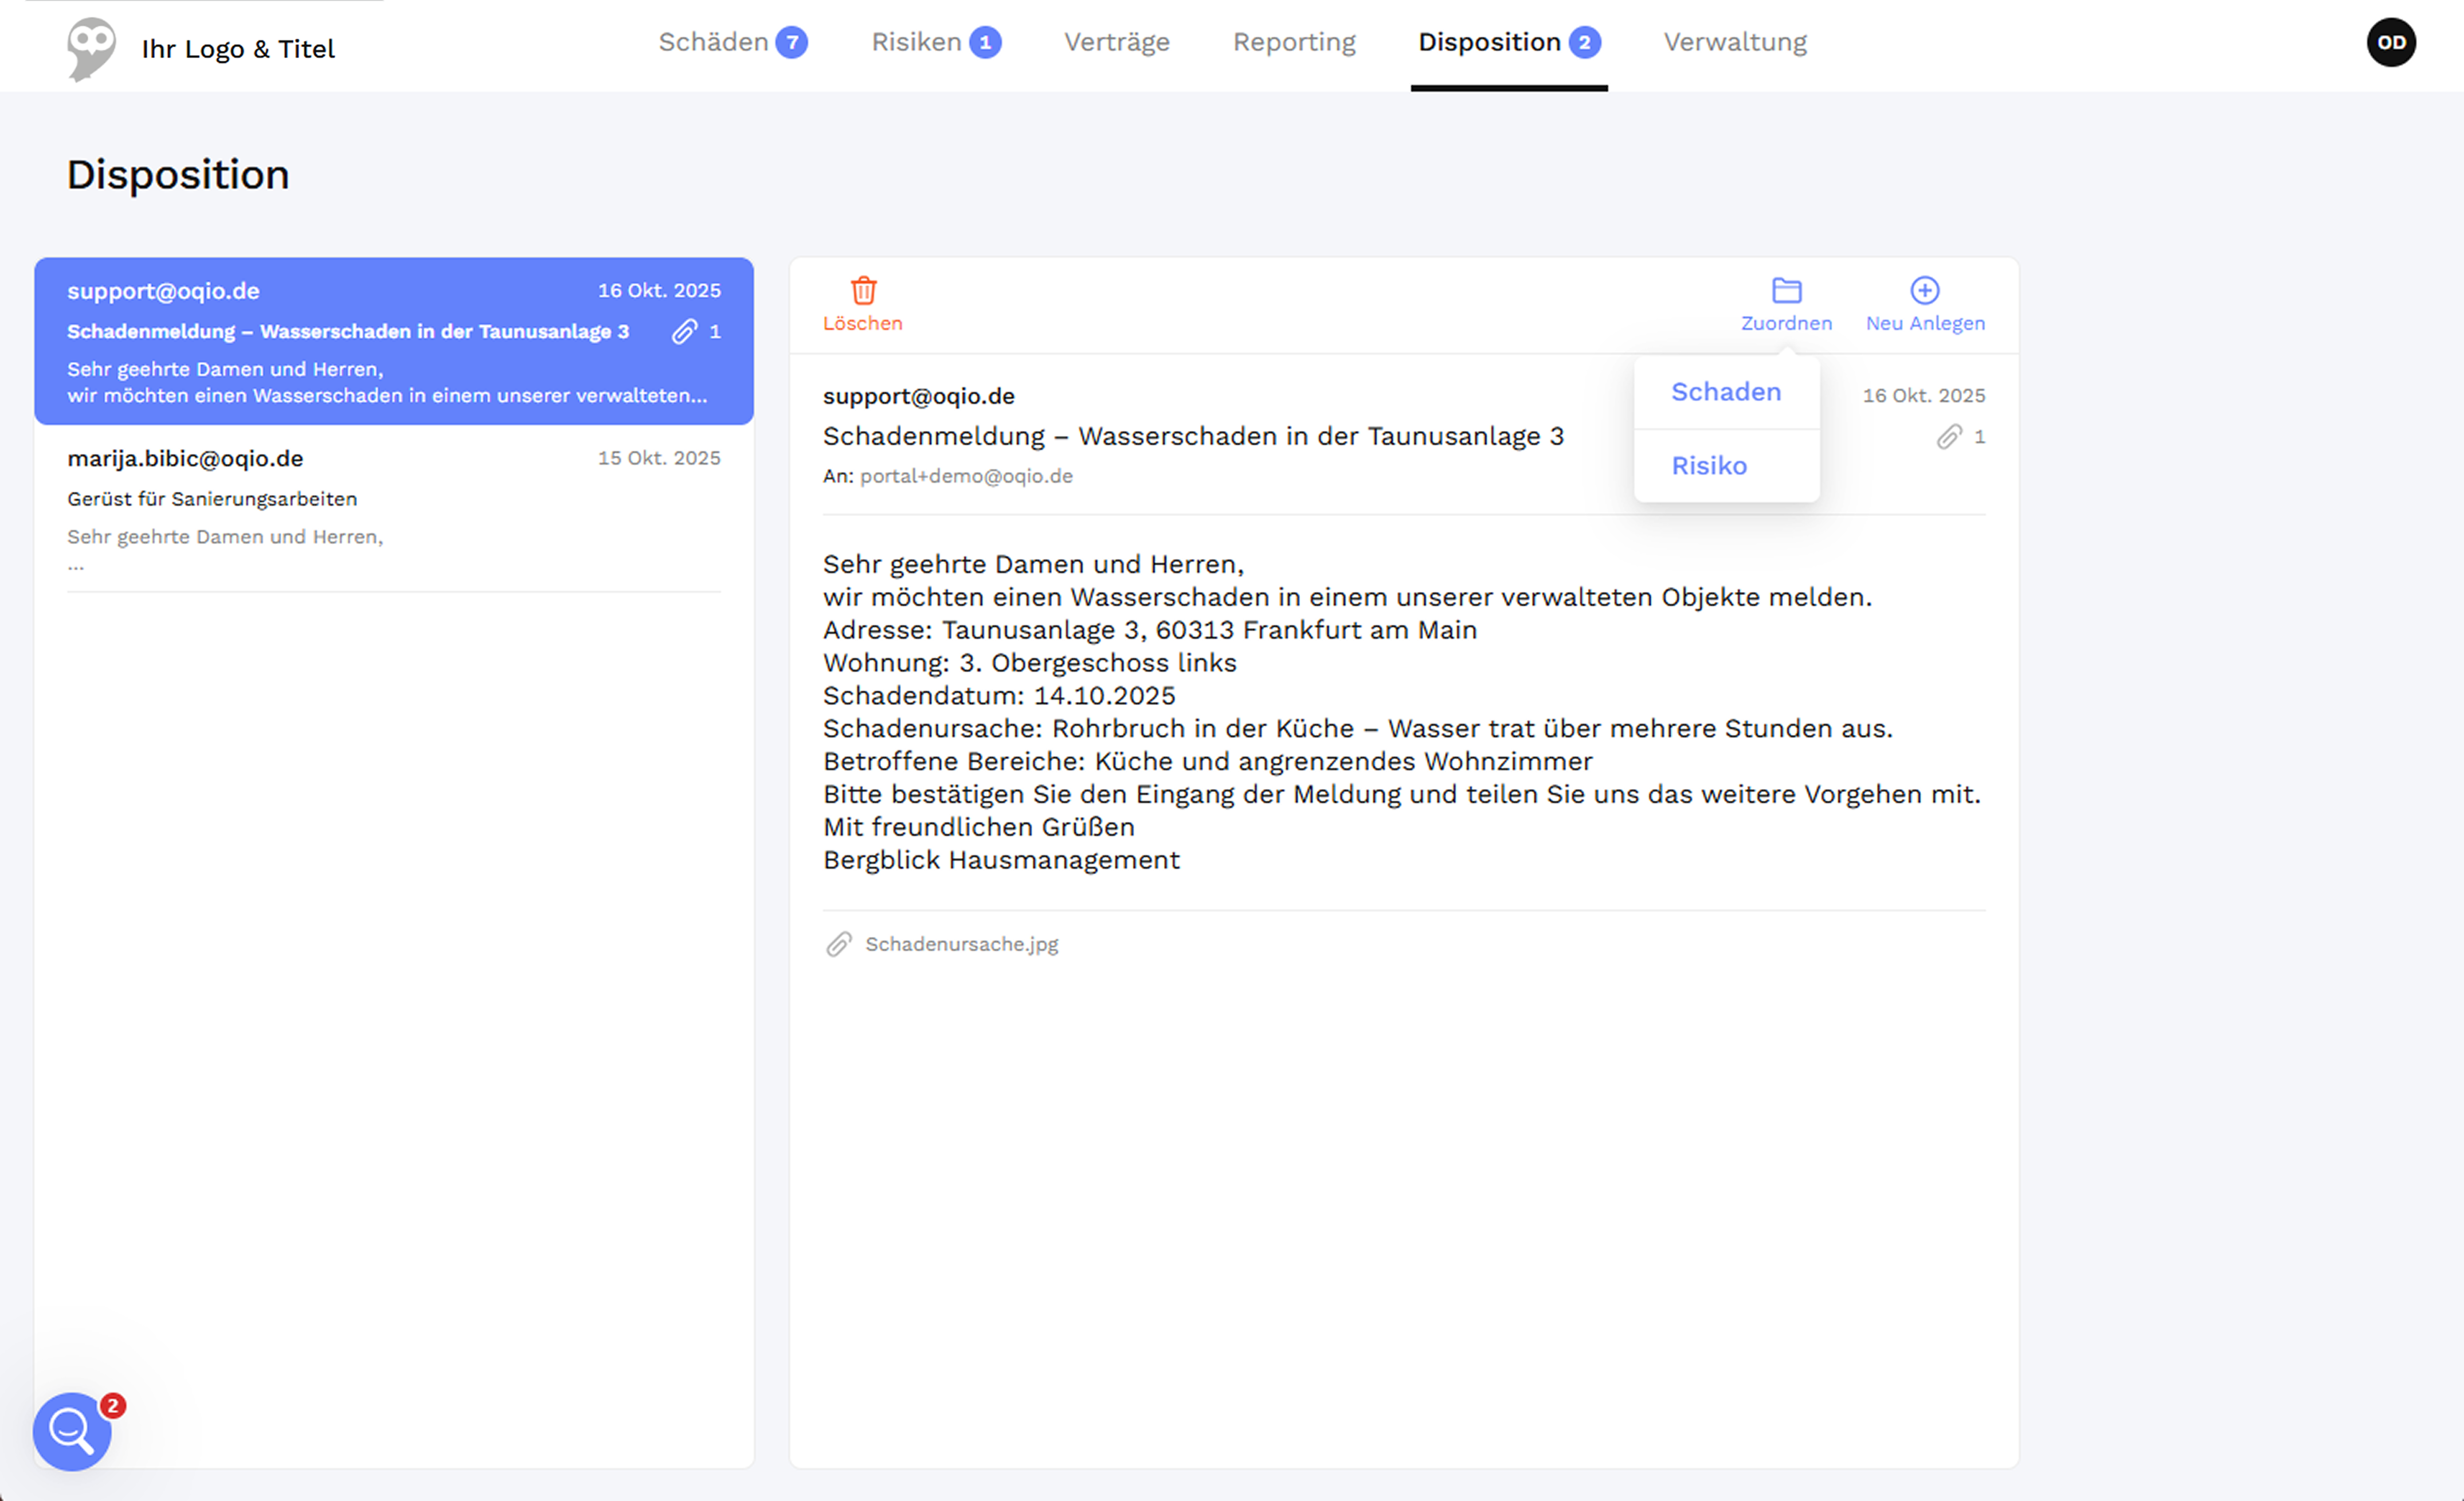Open the Schadenursache.jpg attachment

point(961,944)
